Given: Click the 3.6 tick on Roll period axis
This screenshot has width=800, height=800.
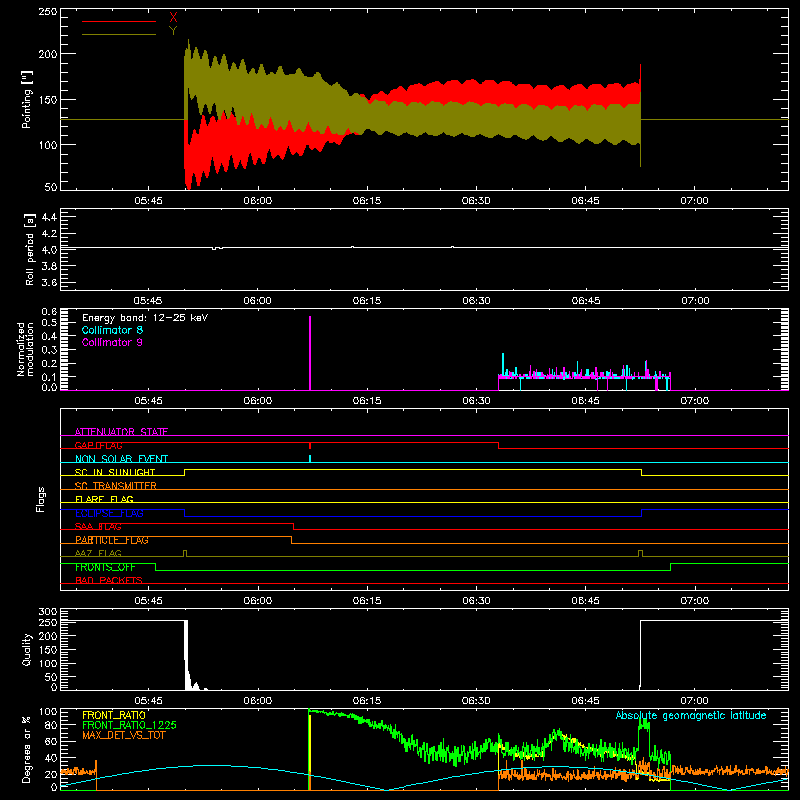Looking at the screenshot, I should pyautogui.click(x=49, y=282).
